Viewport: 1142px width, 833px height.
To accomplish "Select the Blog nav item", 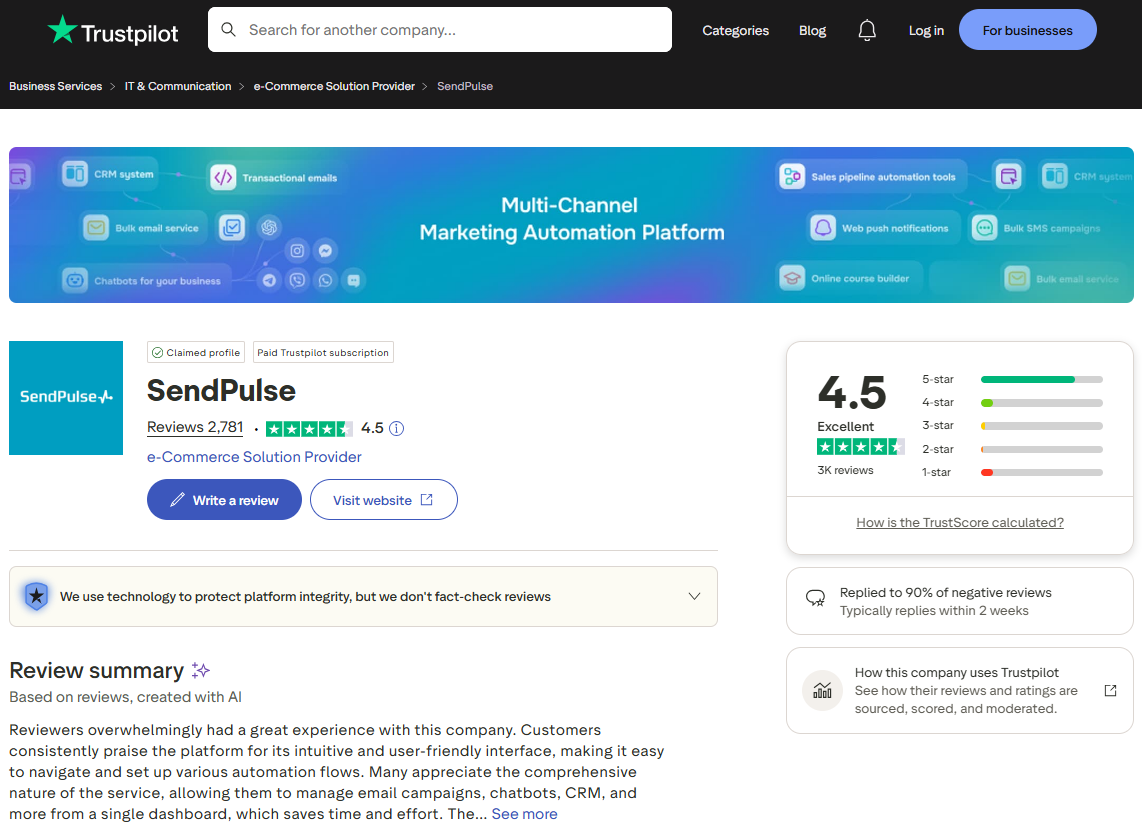I will click(812, 30).
